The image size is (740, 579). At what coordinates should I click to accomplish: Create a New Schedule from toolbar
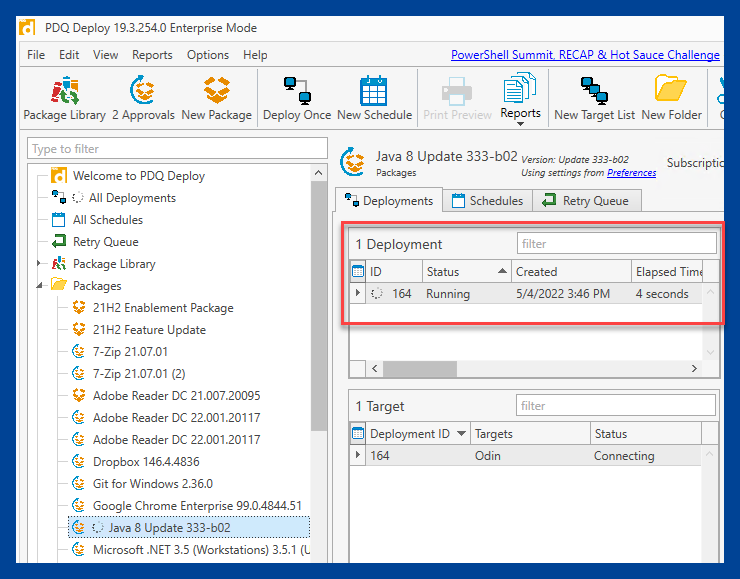(374, 98)
